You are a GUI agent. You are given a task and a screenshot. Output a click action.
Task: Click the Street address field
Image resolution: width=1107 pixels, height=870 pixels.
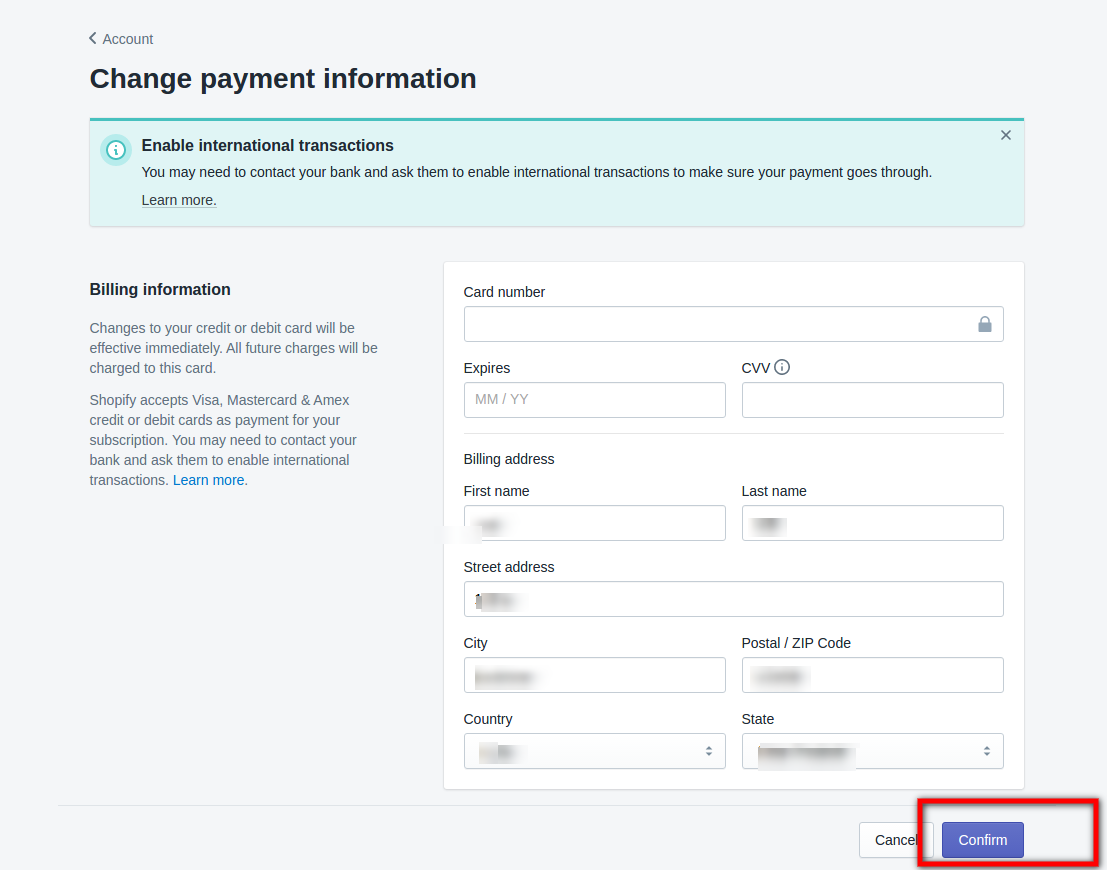[x=733, y=599]
